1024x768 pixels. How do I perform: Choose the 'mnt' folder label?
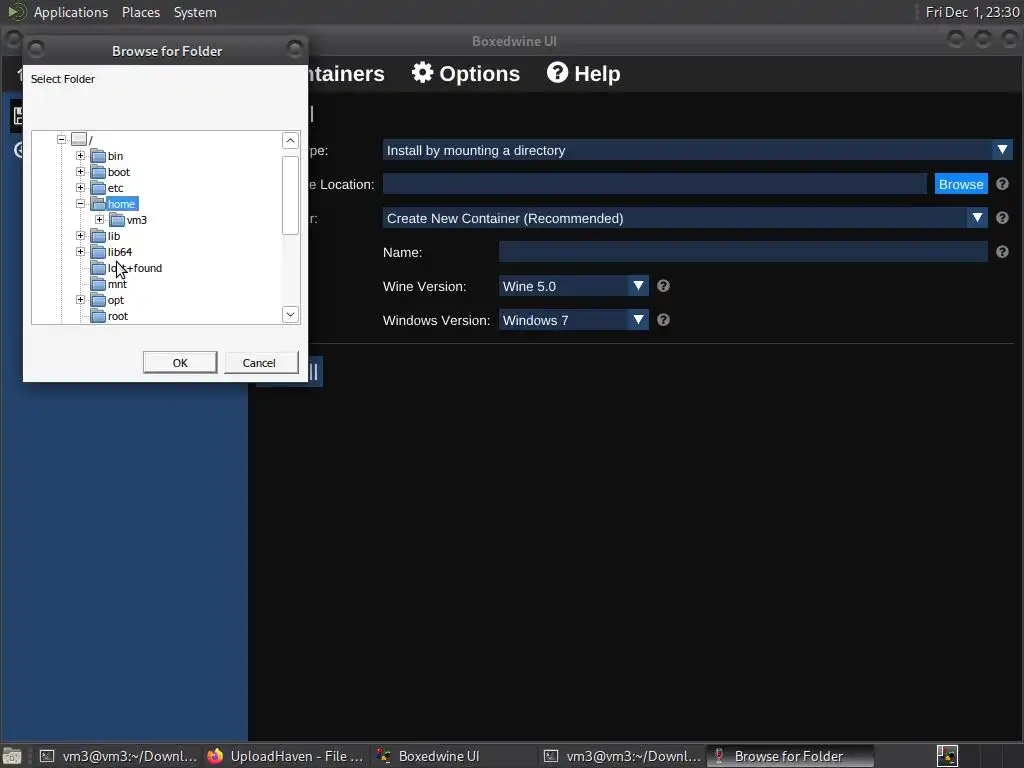pyautogui.click(x=117, y=284)
